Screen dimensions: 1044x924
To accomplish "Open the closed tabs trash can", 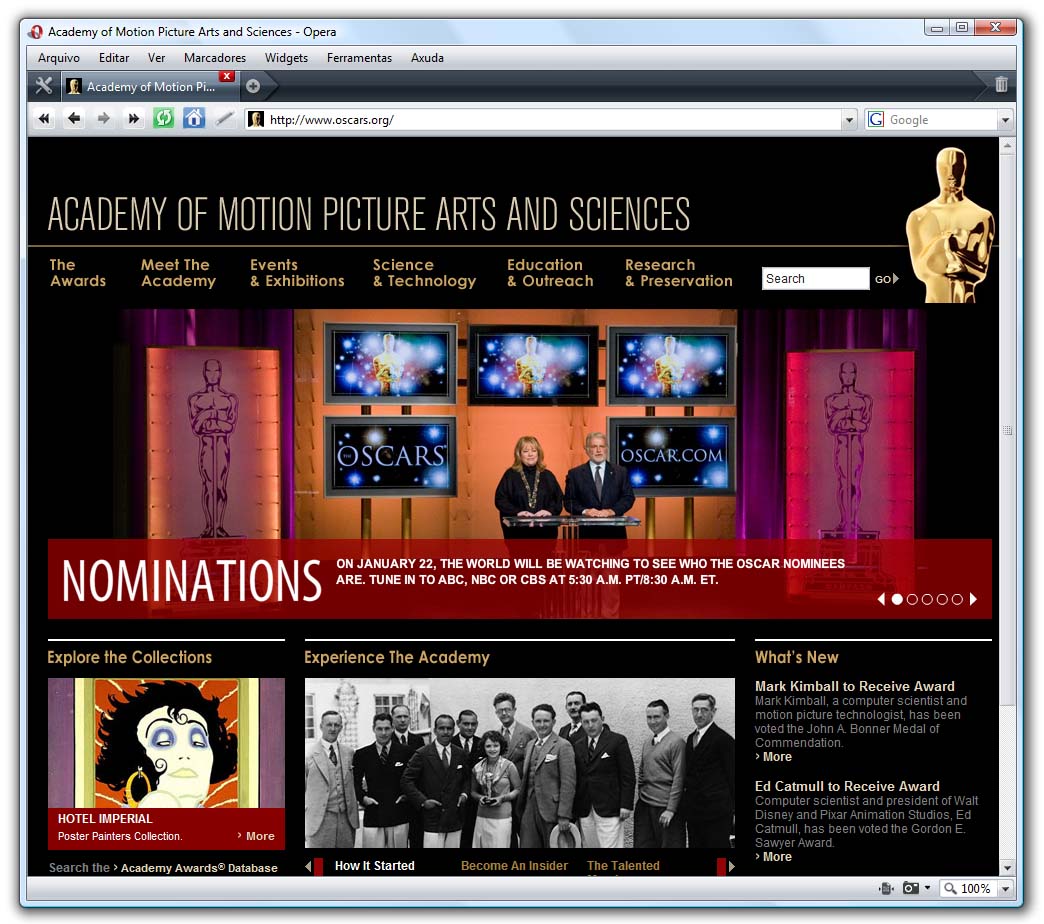I will point(1001,85).
